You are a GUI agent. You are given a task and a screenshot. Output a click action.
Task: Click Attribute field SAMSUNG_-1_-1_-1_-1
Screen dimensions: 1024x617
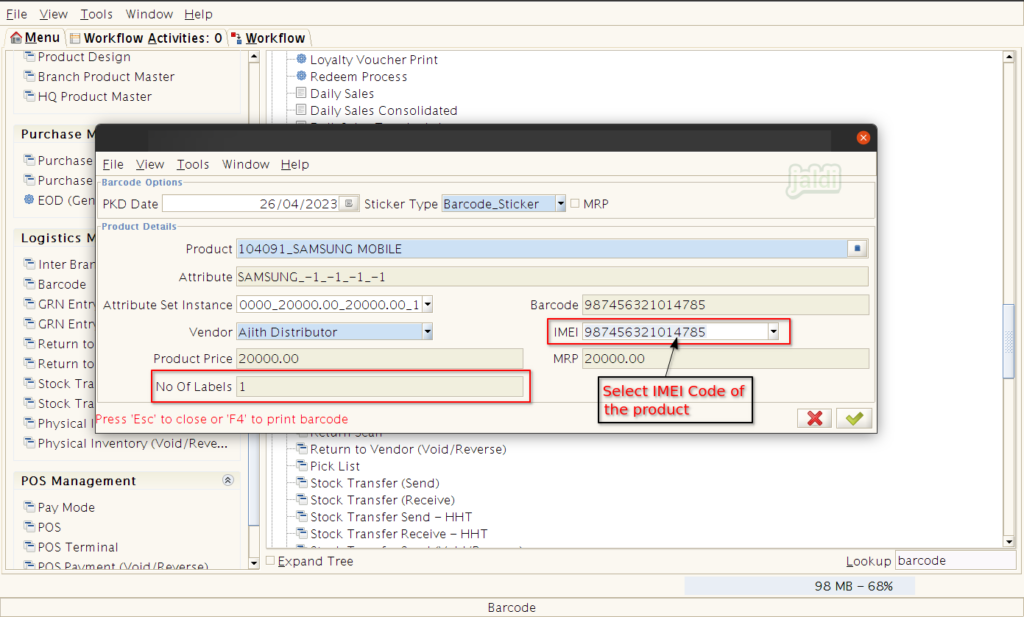(x=552, y=277)
